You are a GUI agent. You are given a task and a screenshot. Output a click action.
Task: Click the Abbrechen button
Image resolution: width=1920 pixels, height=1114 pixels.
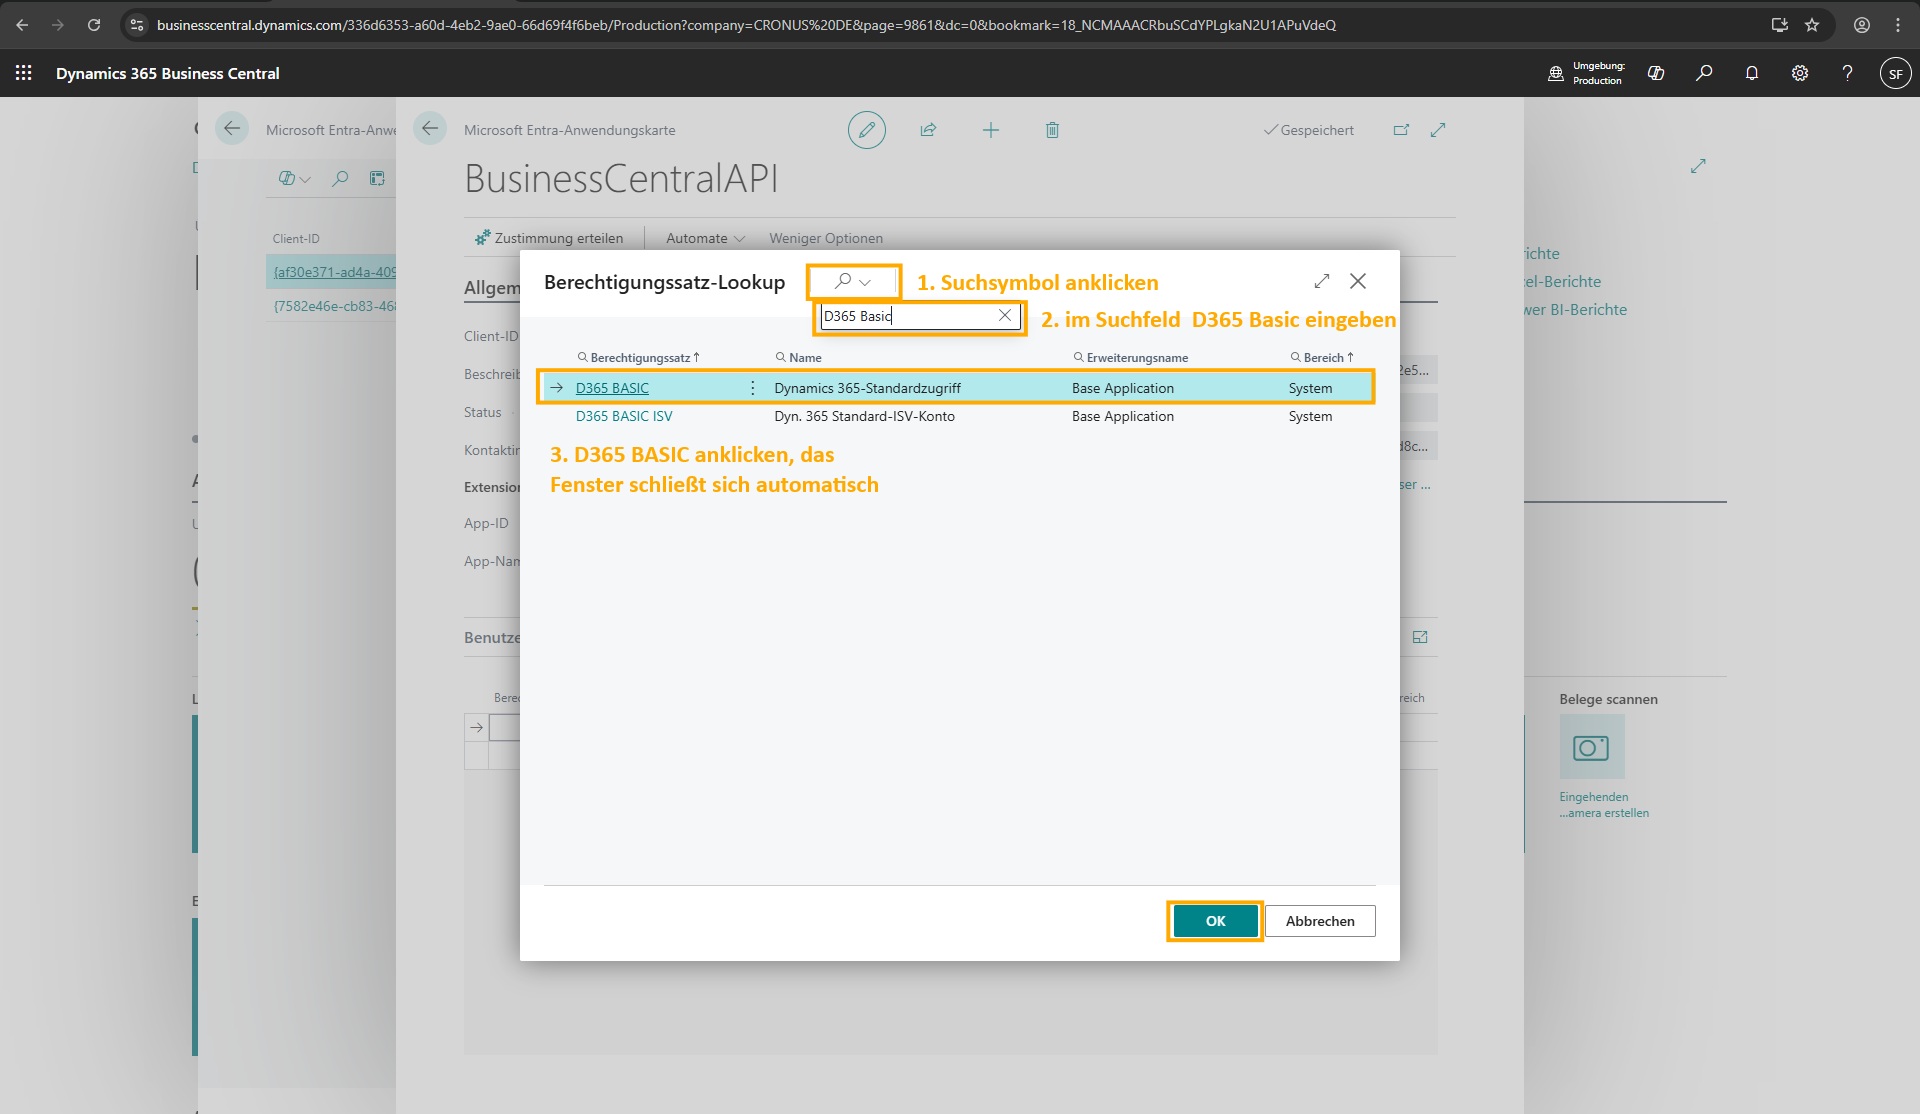pyautogui.click(x=1320, y=921)
